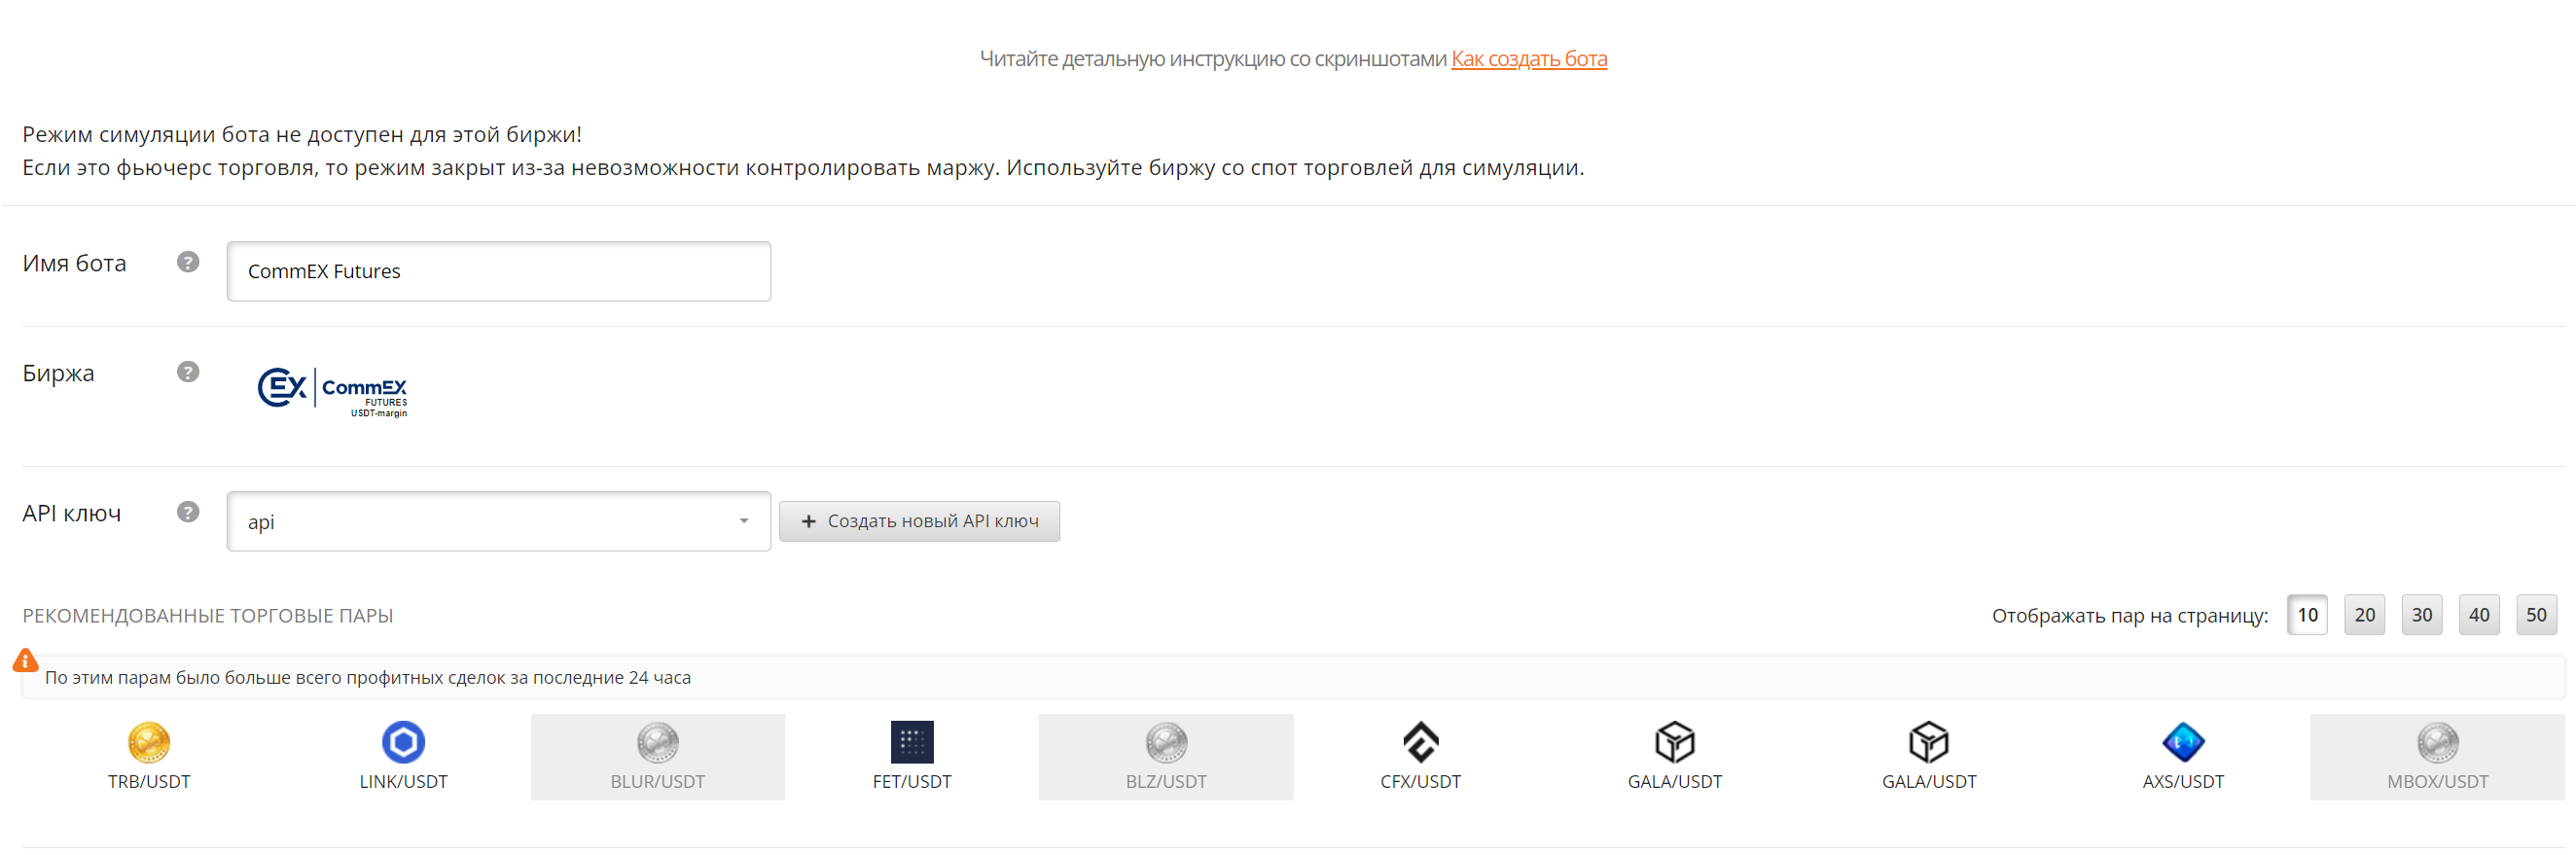
Task: Open the 'Как создать бота' instruction link
Action: point(1529,59)
